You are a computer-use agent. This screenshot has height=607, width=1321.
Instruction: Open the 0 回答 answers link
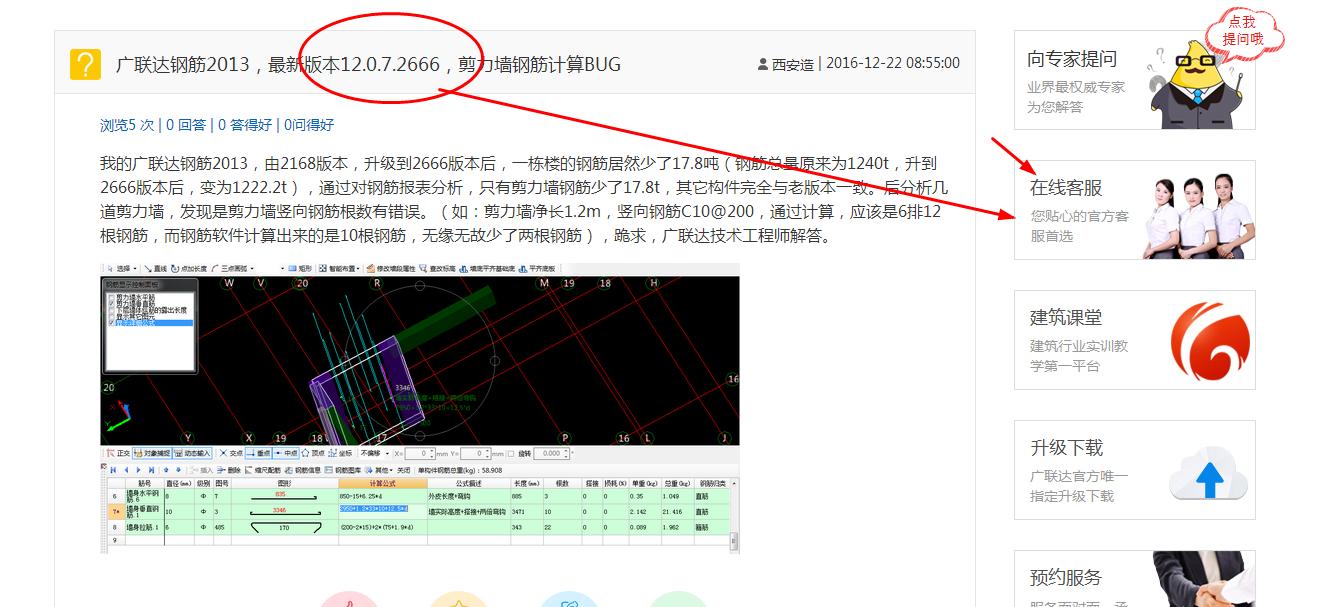pos(186,125)
